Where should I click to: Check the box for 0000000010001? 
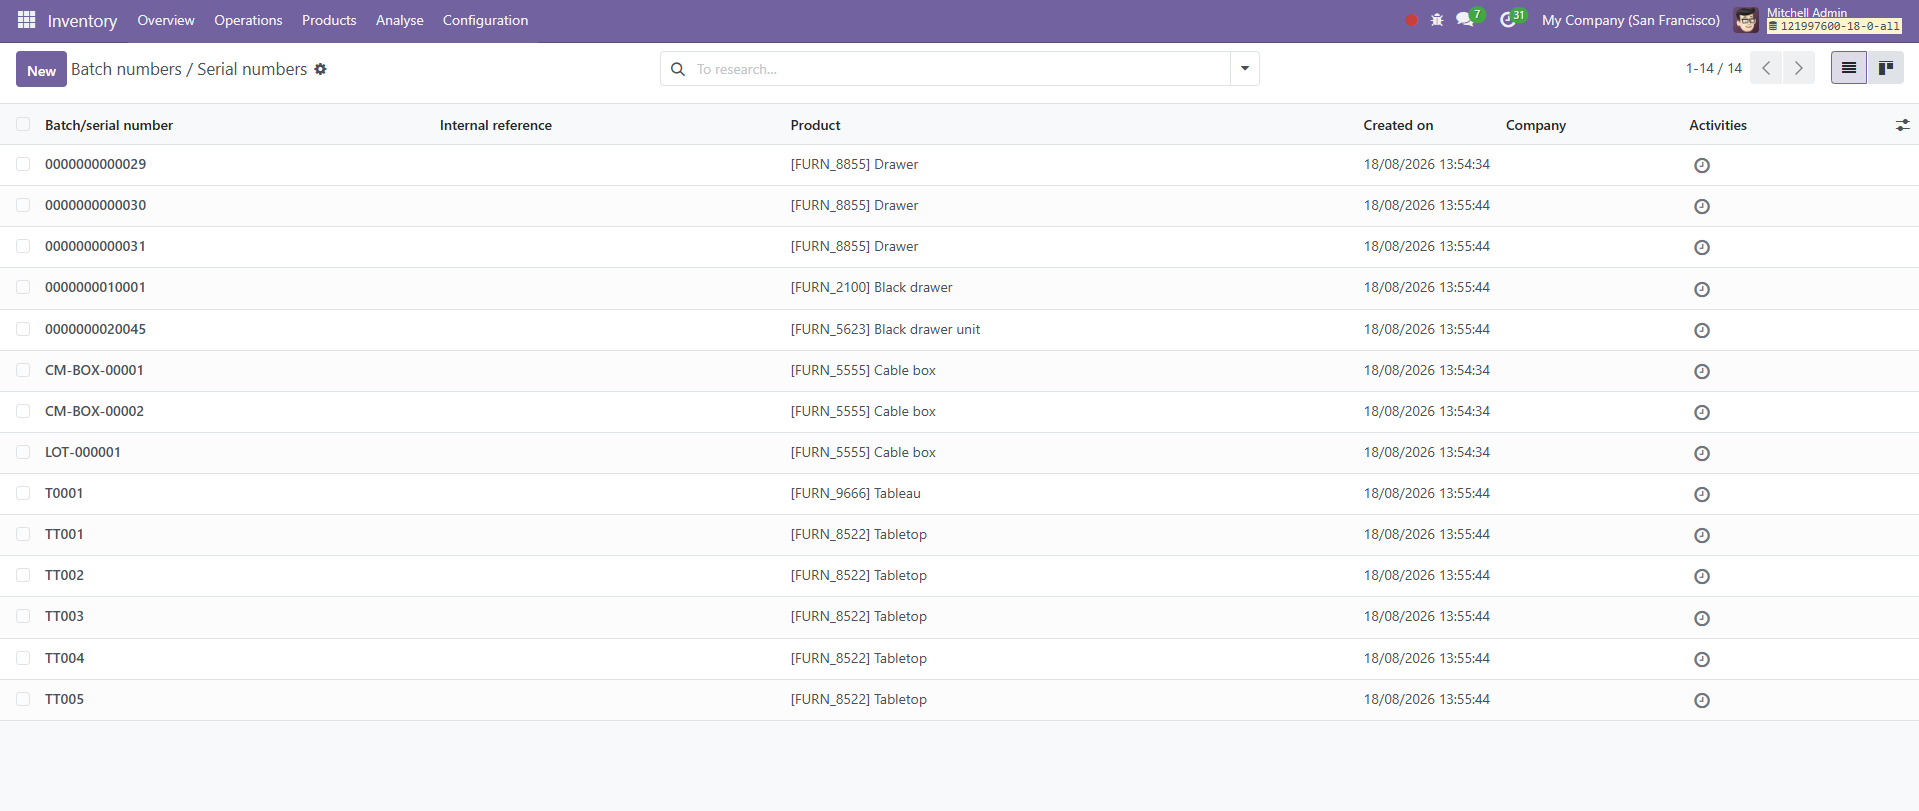pyautogui.click(x=23, y=287)
